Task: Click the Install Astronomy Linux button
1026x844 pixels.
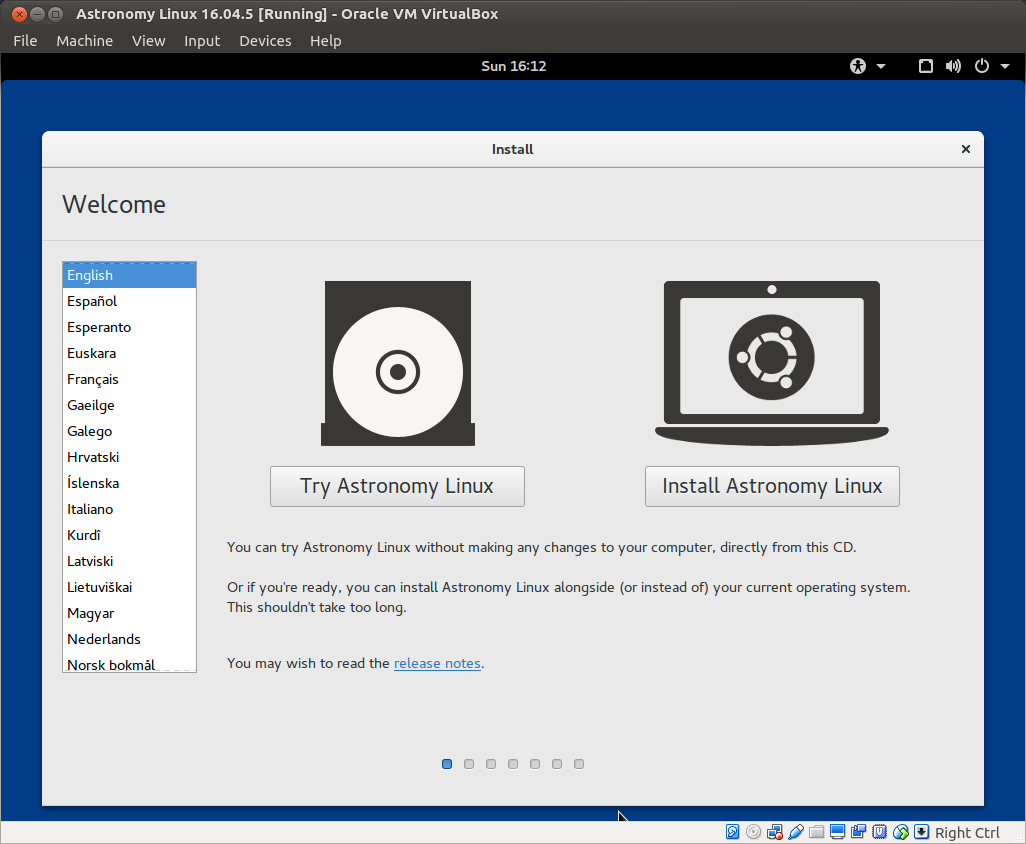Action: coord(771,486)
